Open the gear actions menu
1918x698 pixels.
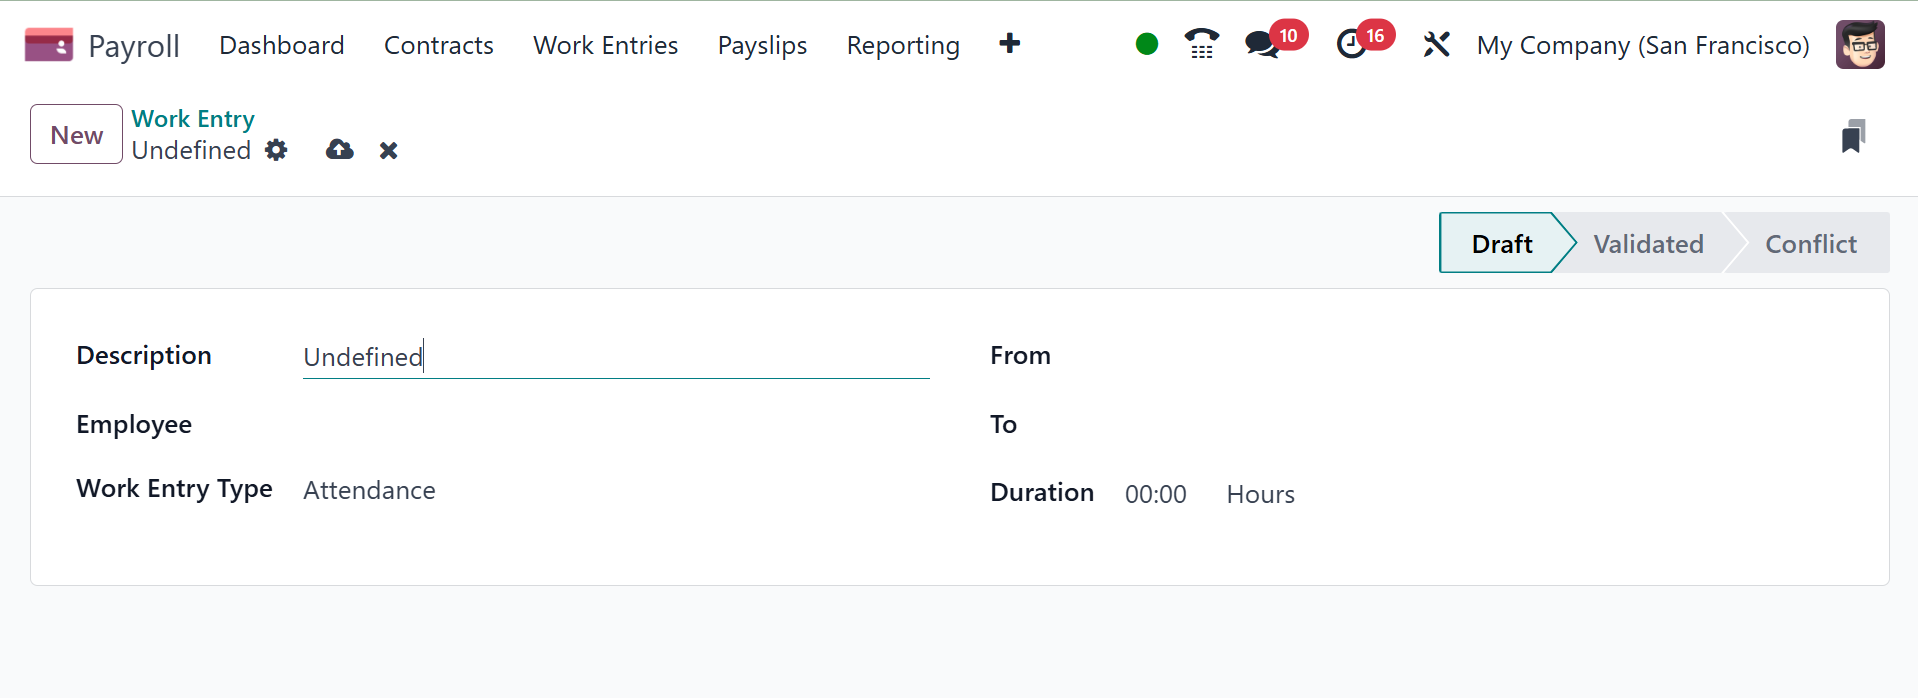pos(276,150)
